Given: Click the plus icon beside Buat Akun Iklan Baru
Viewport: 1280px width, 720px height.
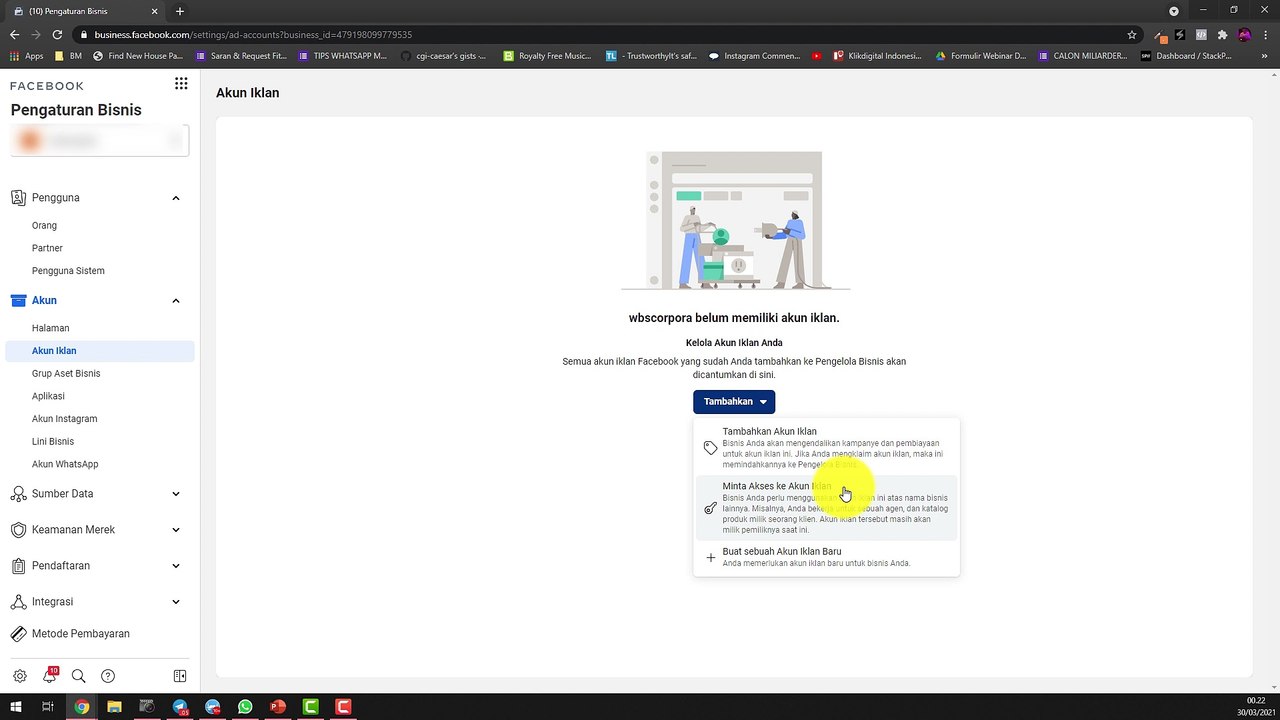Looking at the screenshot, I should pyautogui.click(x=710, y=557).
